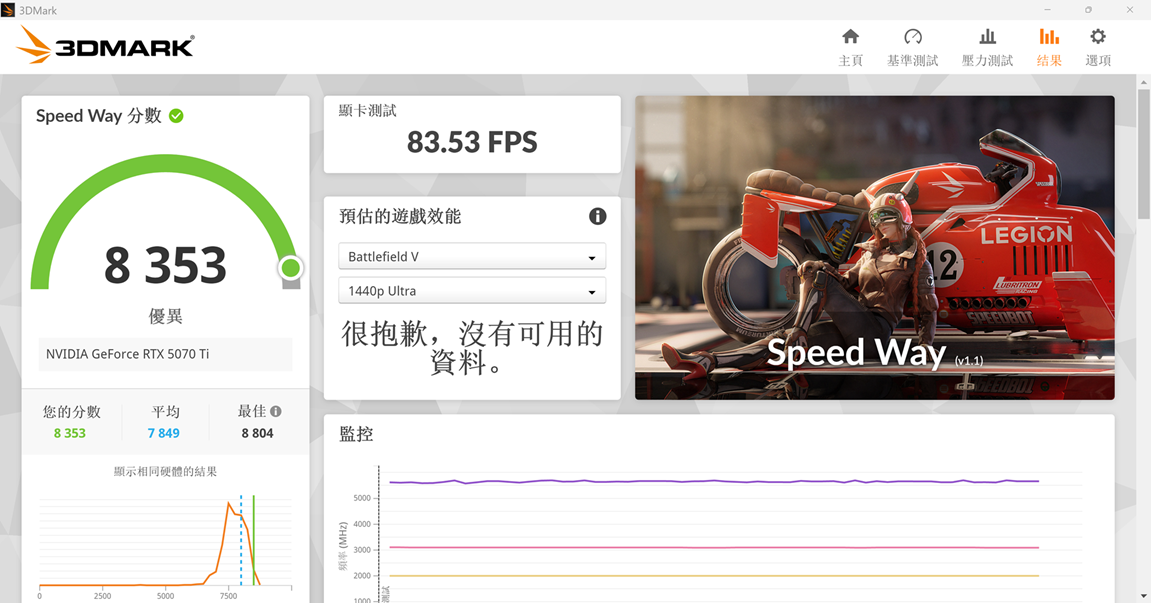Click the Speed Way benchmark thumbnail image
Viewport: 1151px width, 603px height.
(875, 248)
